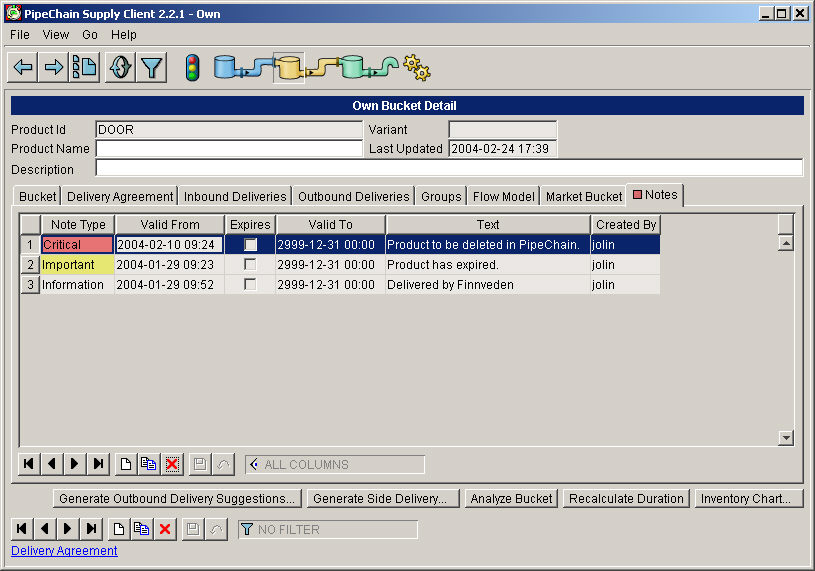Viewport: 815px width, 571px height.
Task: Open the Inventory Chart button
Action: 749,498
